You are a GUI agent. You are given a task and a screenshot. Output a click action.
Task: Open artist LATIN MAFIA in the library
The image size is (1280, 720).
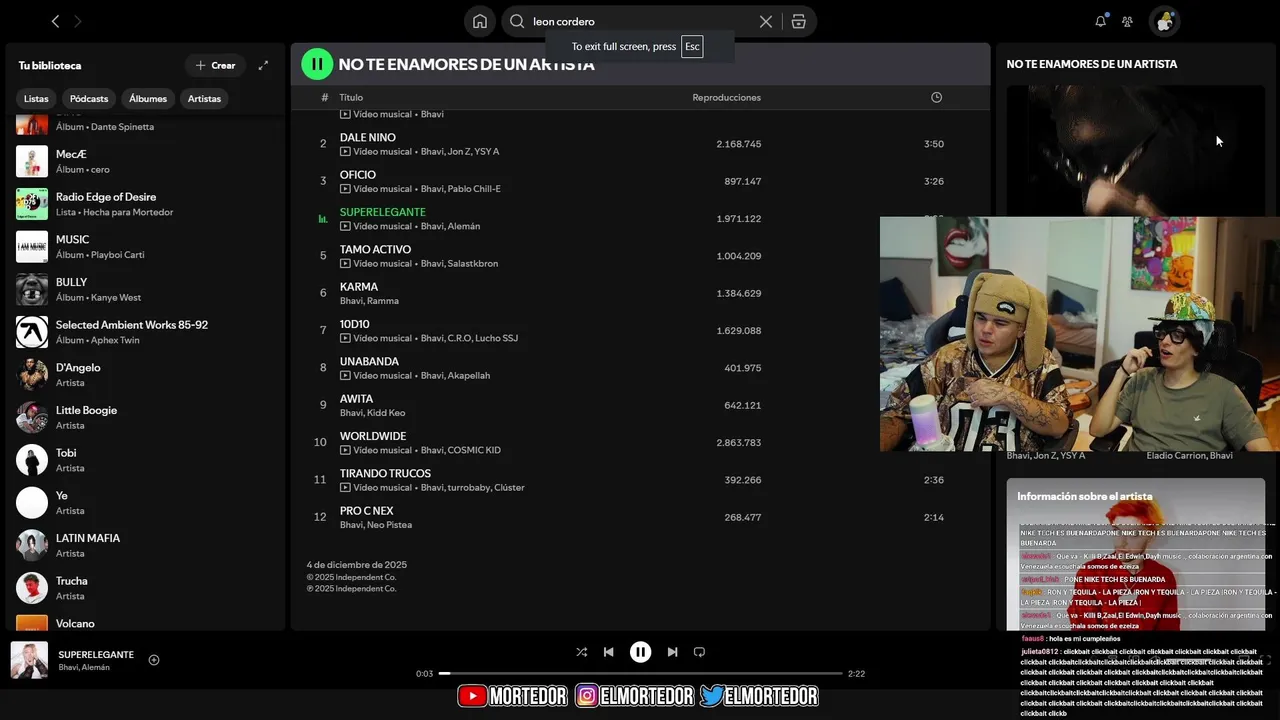coord(145,546)
